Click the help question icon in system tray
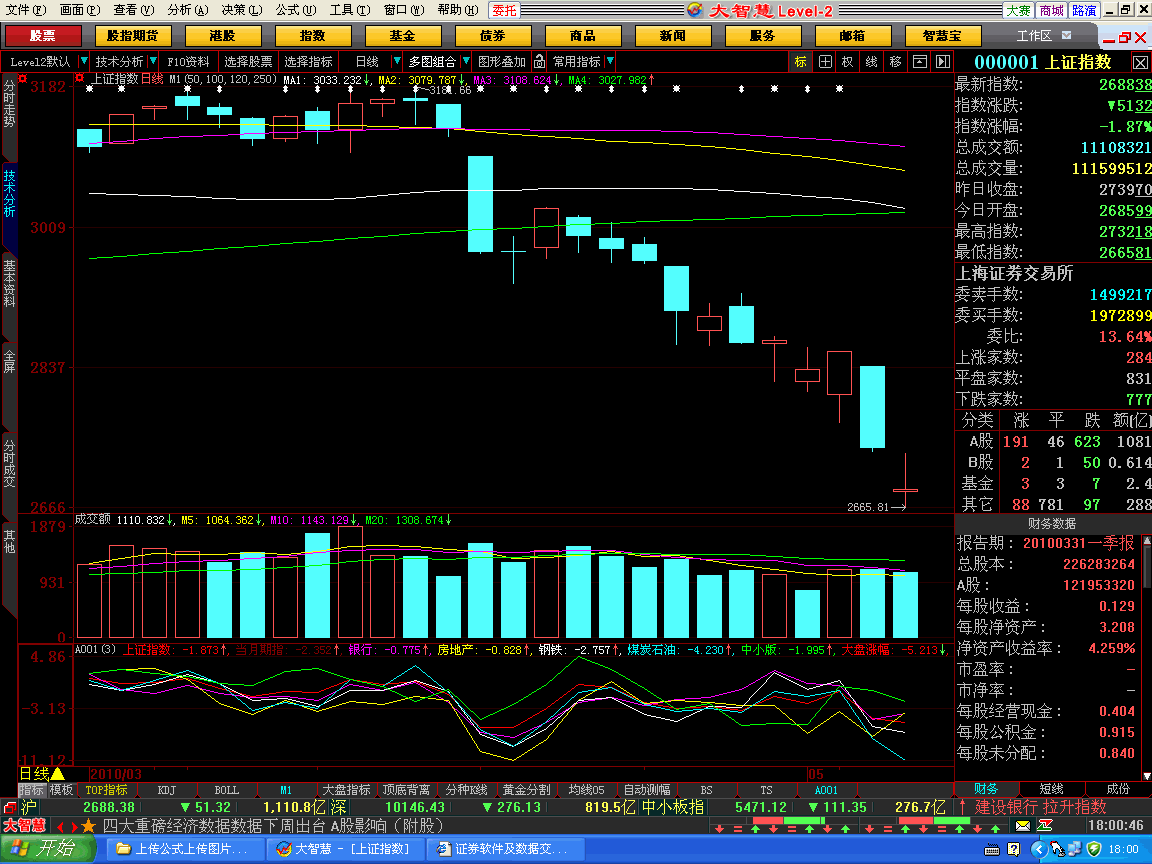This screenshot has height=864, width=1152. coord(1014,850)
